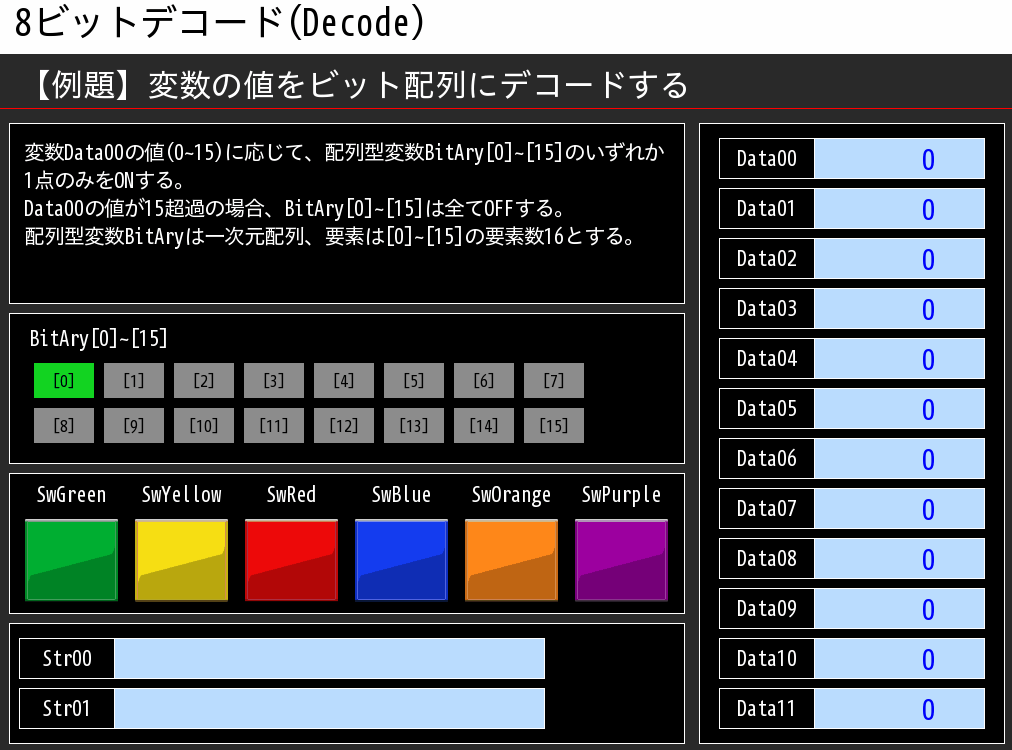Toggle the BitAry [8] bit
Image resolution: width=1012 pixels, height=750 pixels.
click(x=63, y=425)
